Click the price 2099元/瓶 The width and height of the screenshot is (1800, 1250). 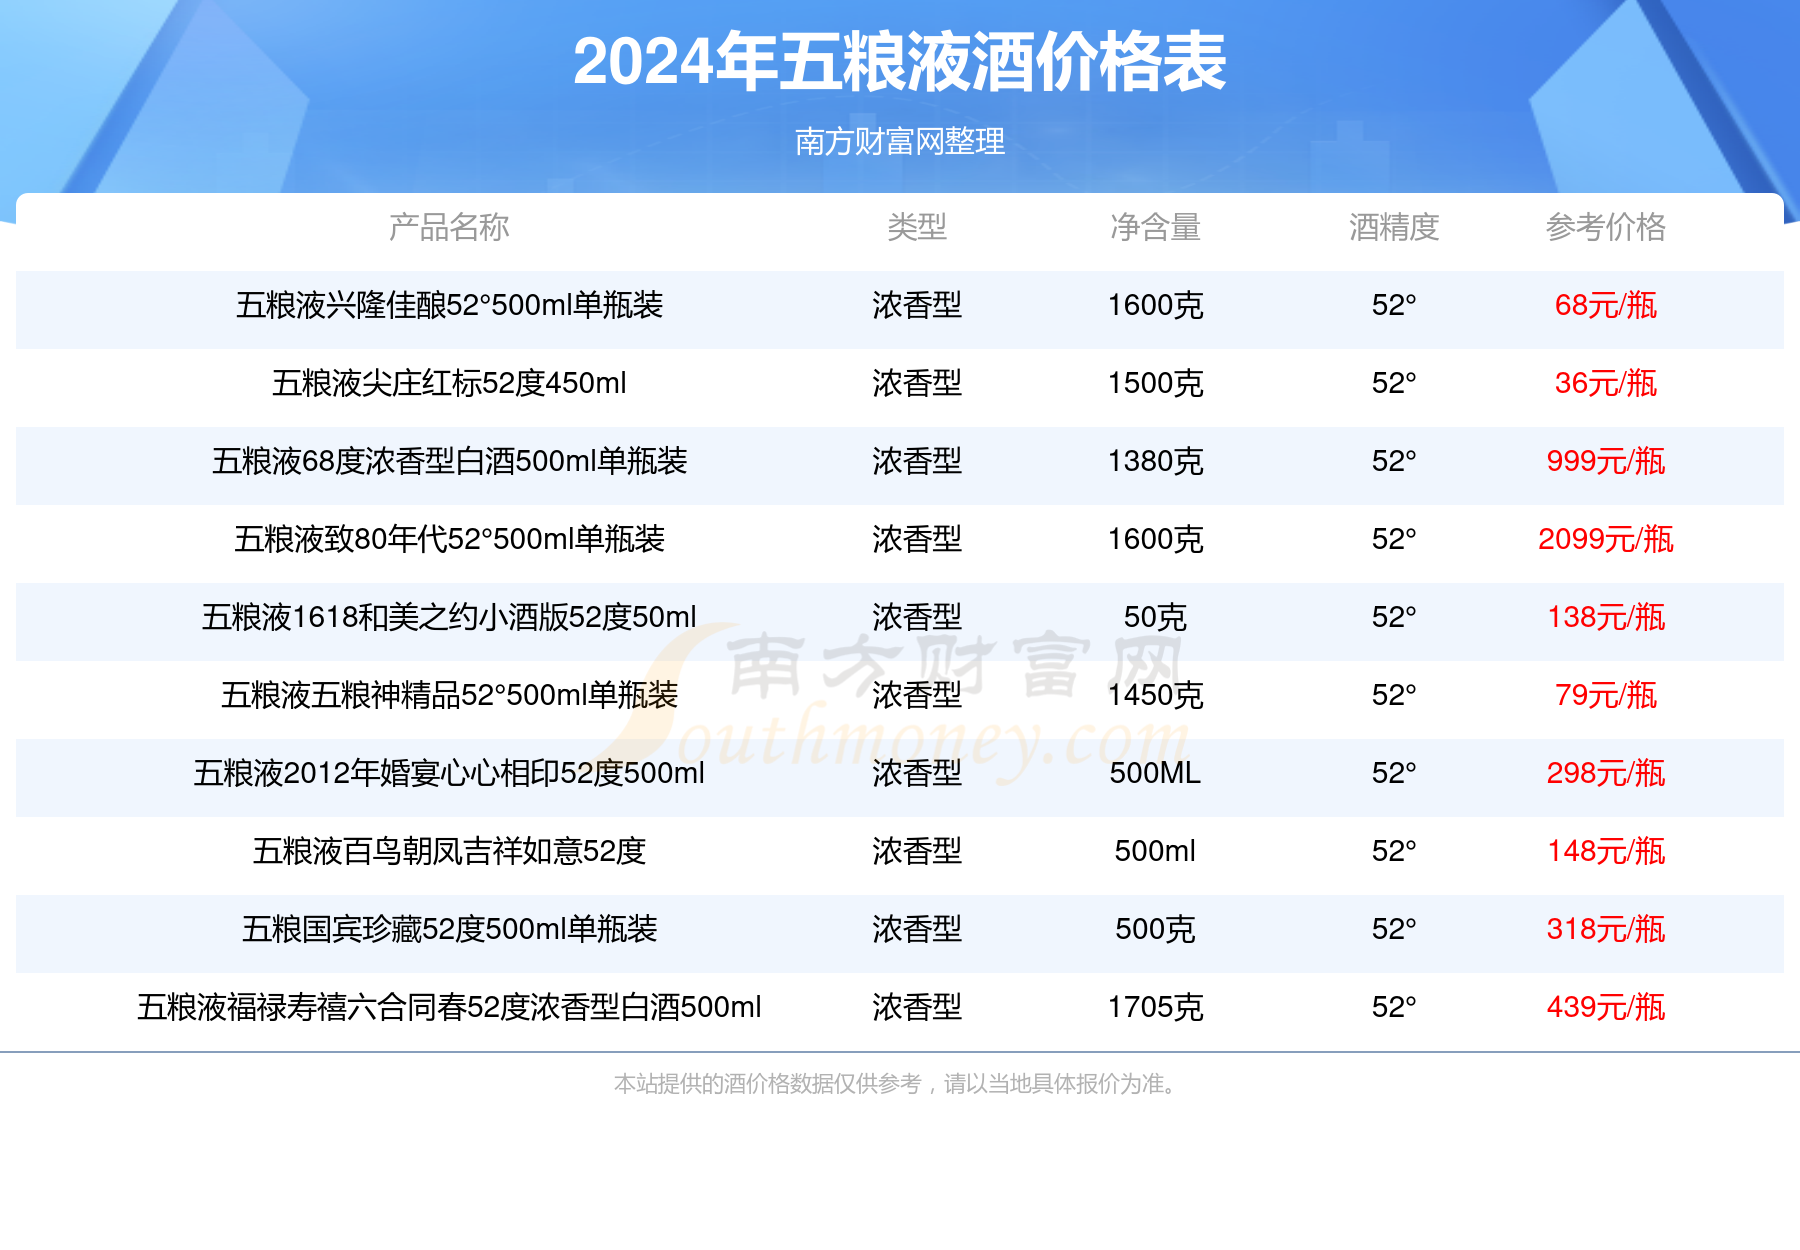tap(1606, 539)
